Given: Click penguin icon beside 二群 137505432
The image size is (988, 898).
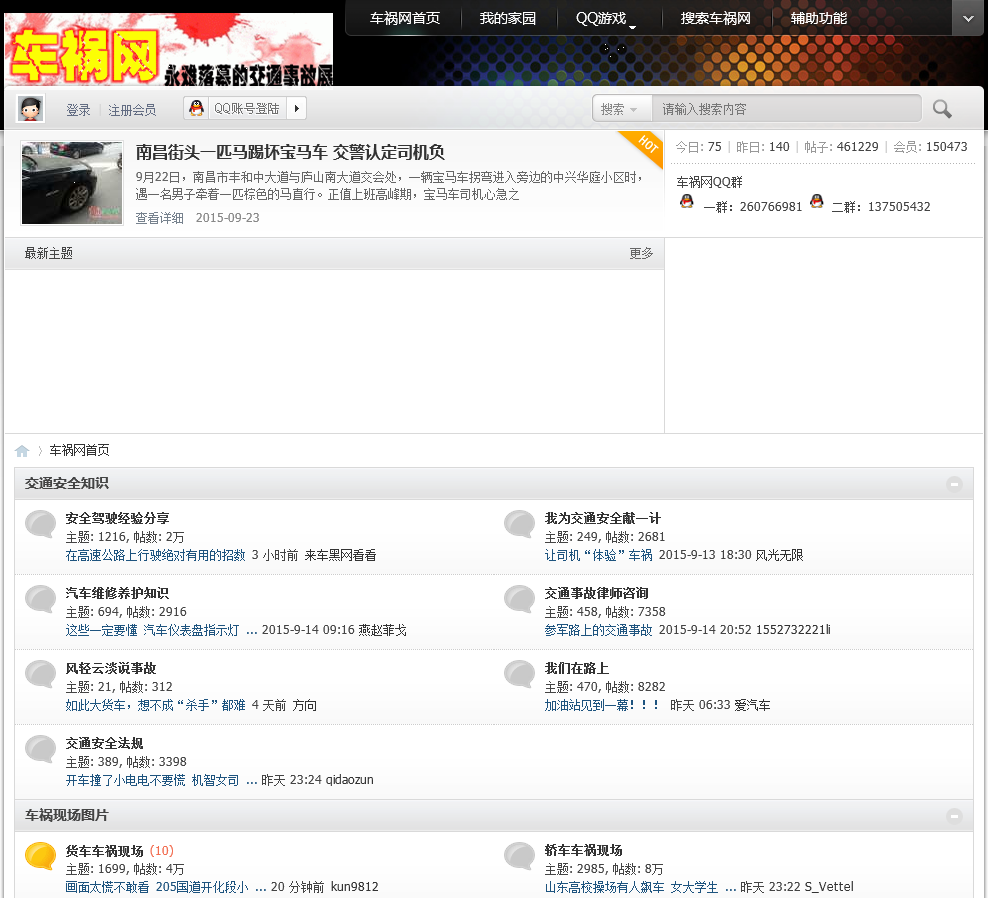Looking at the screenshot, I should click(x=817, y=202).
